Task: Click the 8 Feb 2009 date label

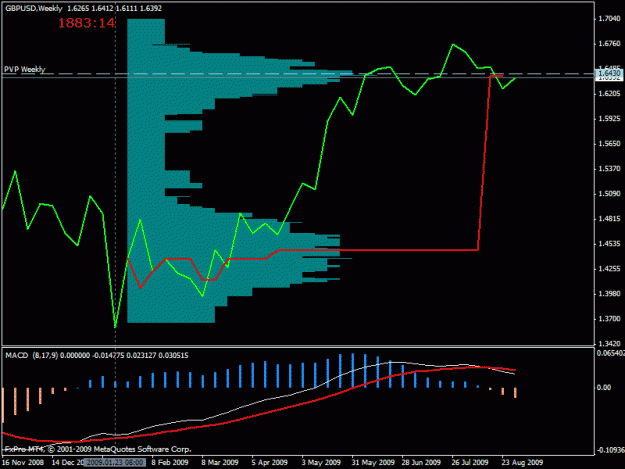Action: [x=170, y=462]
